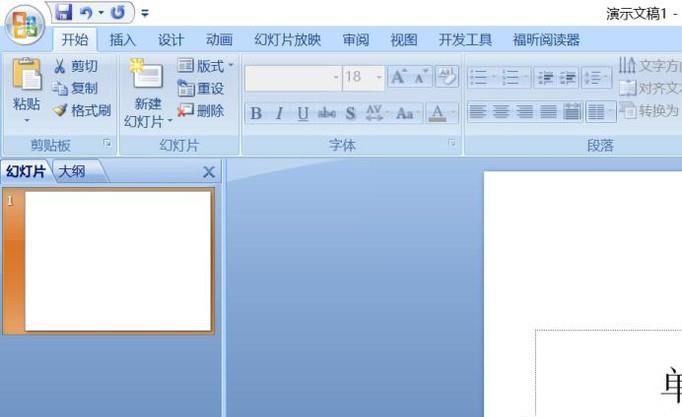Redo the last action

[118, 13]
